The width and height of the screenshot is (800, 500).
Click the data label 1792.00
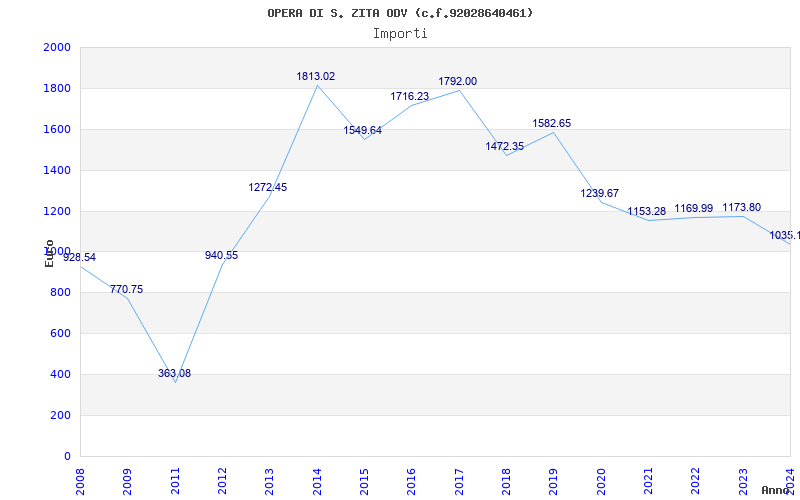pyautogui.click(x=458, y=82)
